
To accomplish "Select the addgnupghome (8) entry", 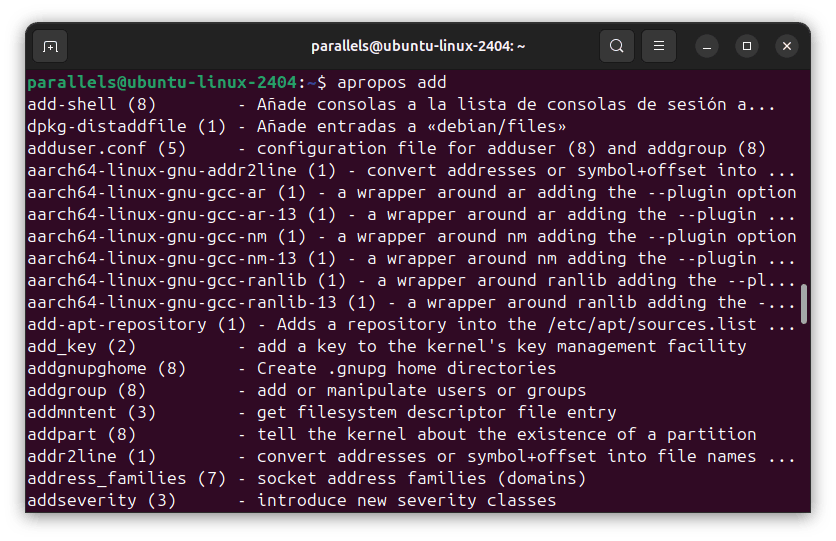I will click(292, 368).
